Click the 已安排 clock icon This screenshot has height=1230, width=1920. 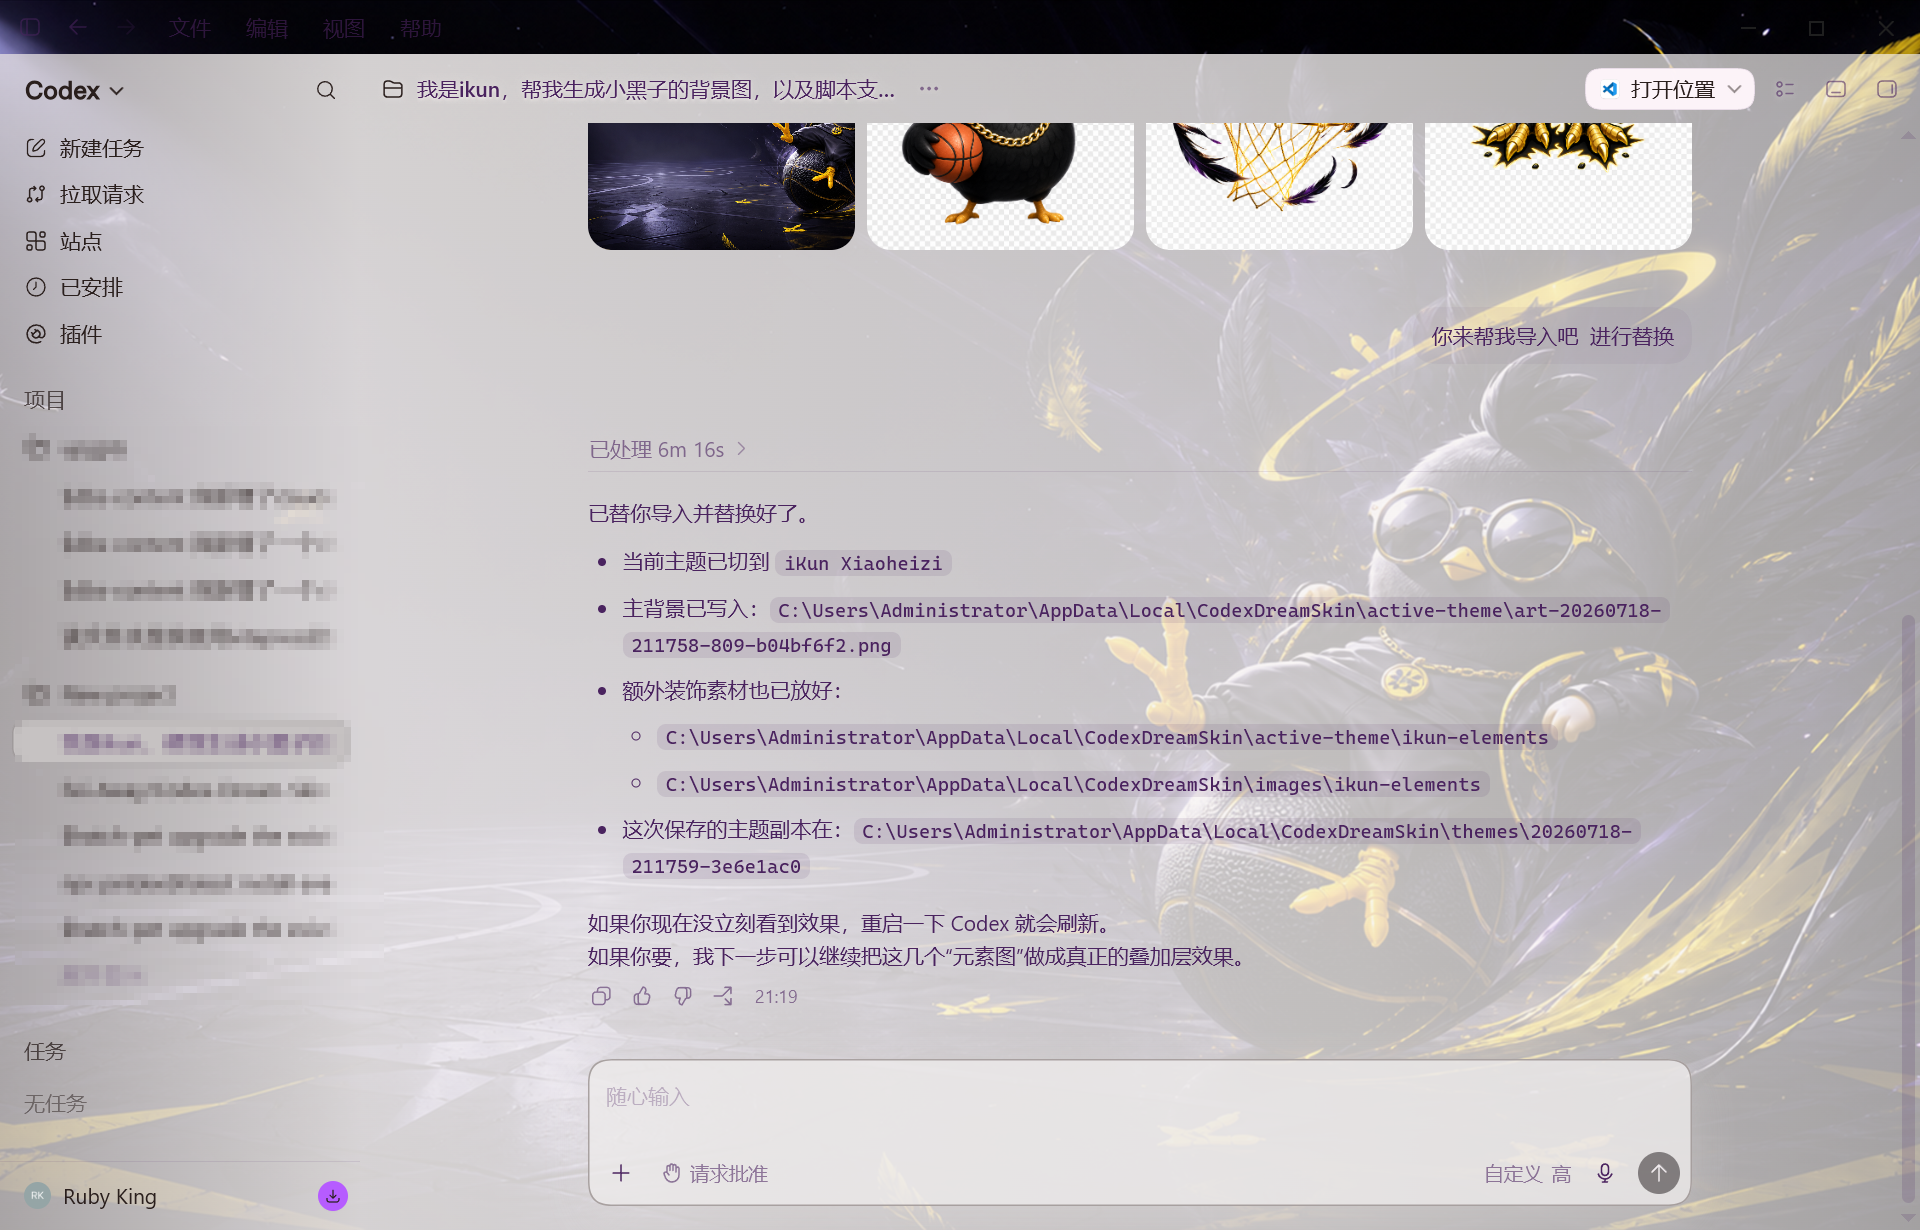pos(36,287)
